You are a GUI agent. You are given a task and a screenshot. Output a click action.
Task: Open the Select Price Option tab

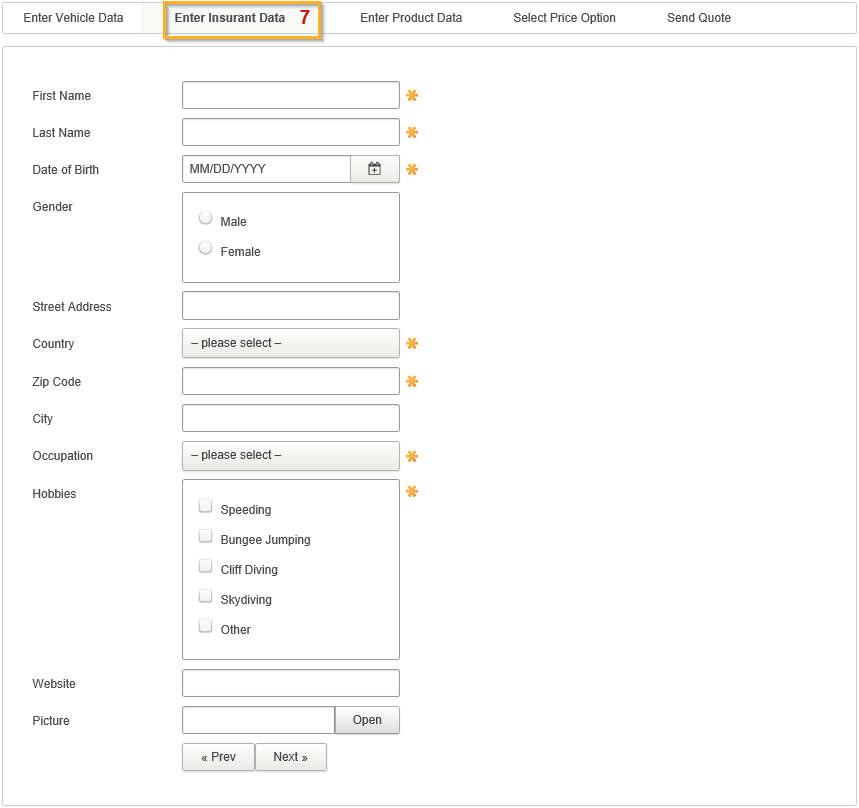pyautogui.click(x=564, y=18)
